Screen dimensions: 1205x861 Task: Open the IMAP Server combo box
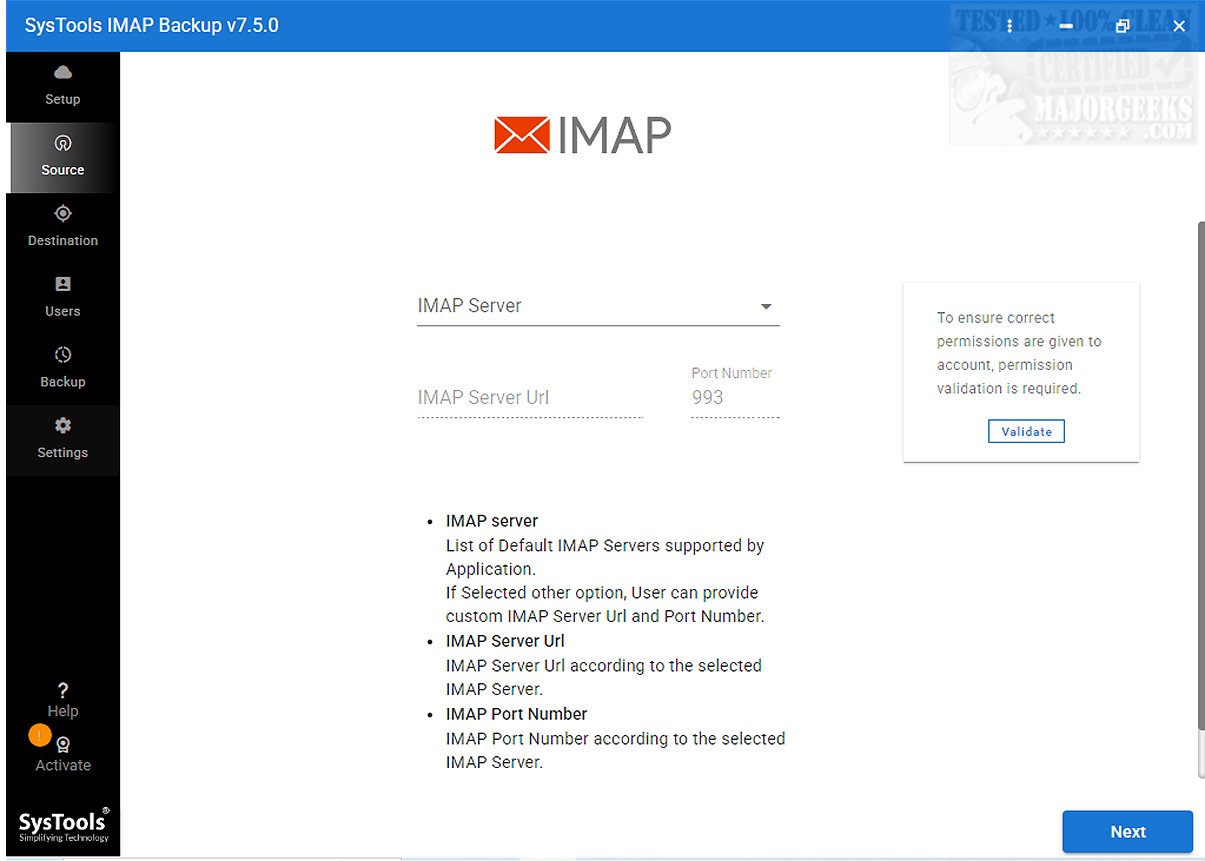(x=598, y=306)
